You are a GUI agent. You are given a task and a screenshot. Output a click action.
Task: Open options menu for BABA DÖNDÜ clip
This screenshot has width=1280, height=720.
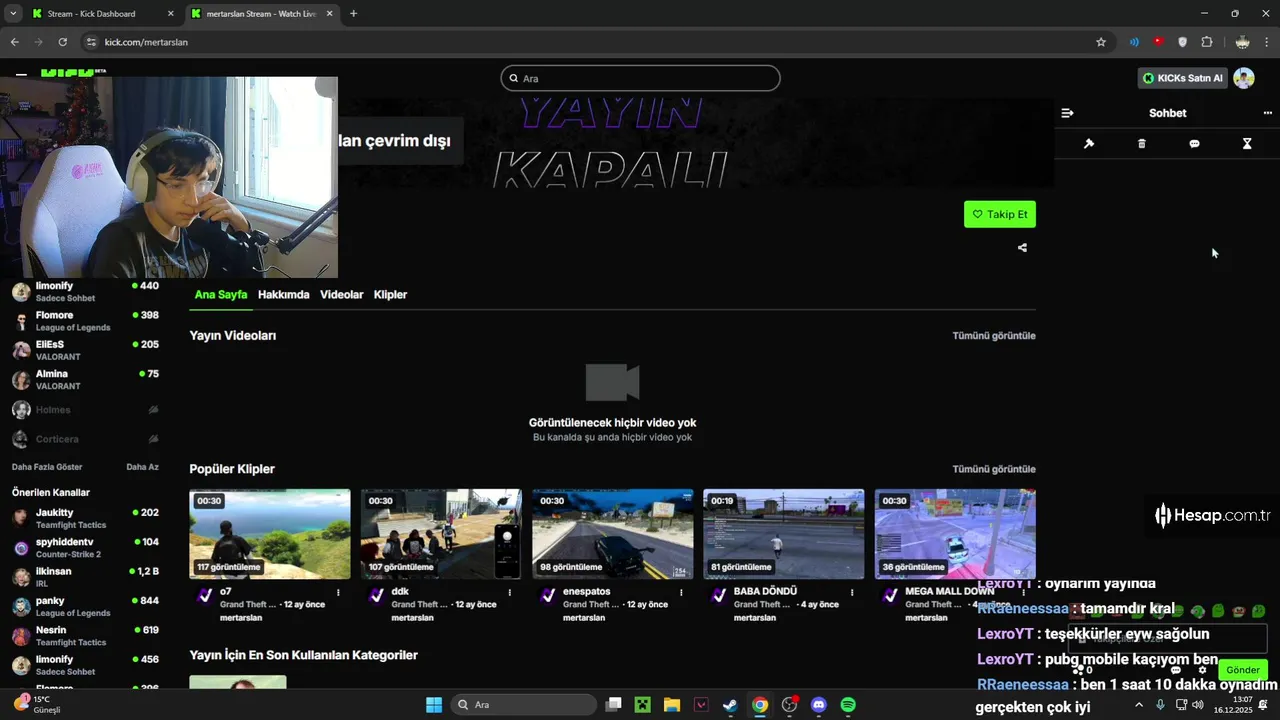point(852,592)
